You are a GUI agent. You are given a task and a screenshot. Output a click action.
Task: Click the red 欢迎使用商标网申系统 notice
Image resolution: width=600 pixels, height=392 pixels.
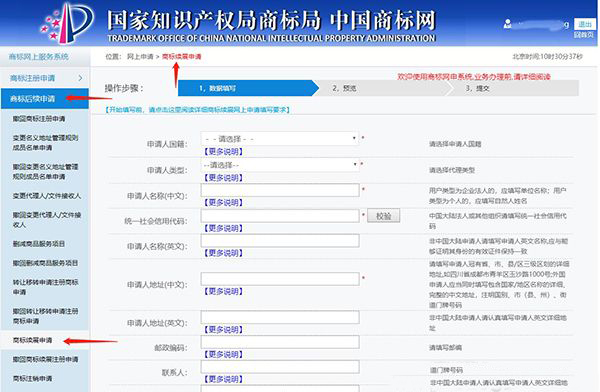coord(474,77)
